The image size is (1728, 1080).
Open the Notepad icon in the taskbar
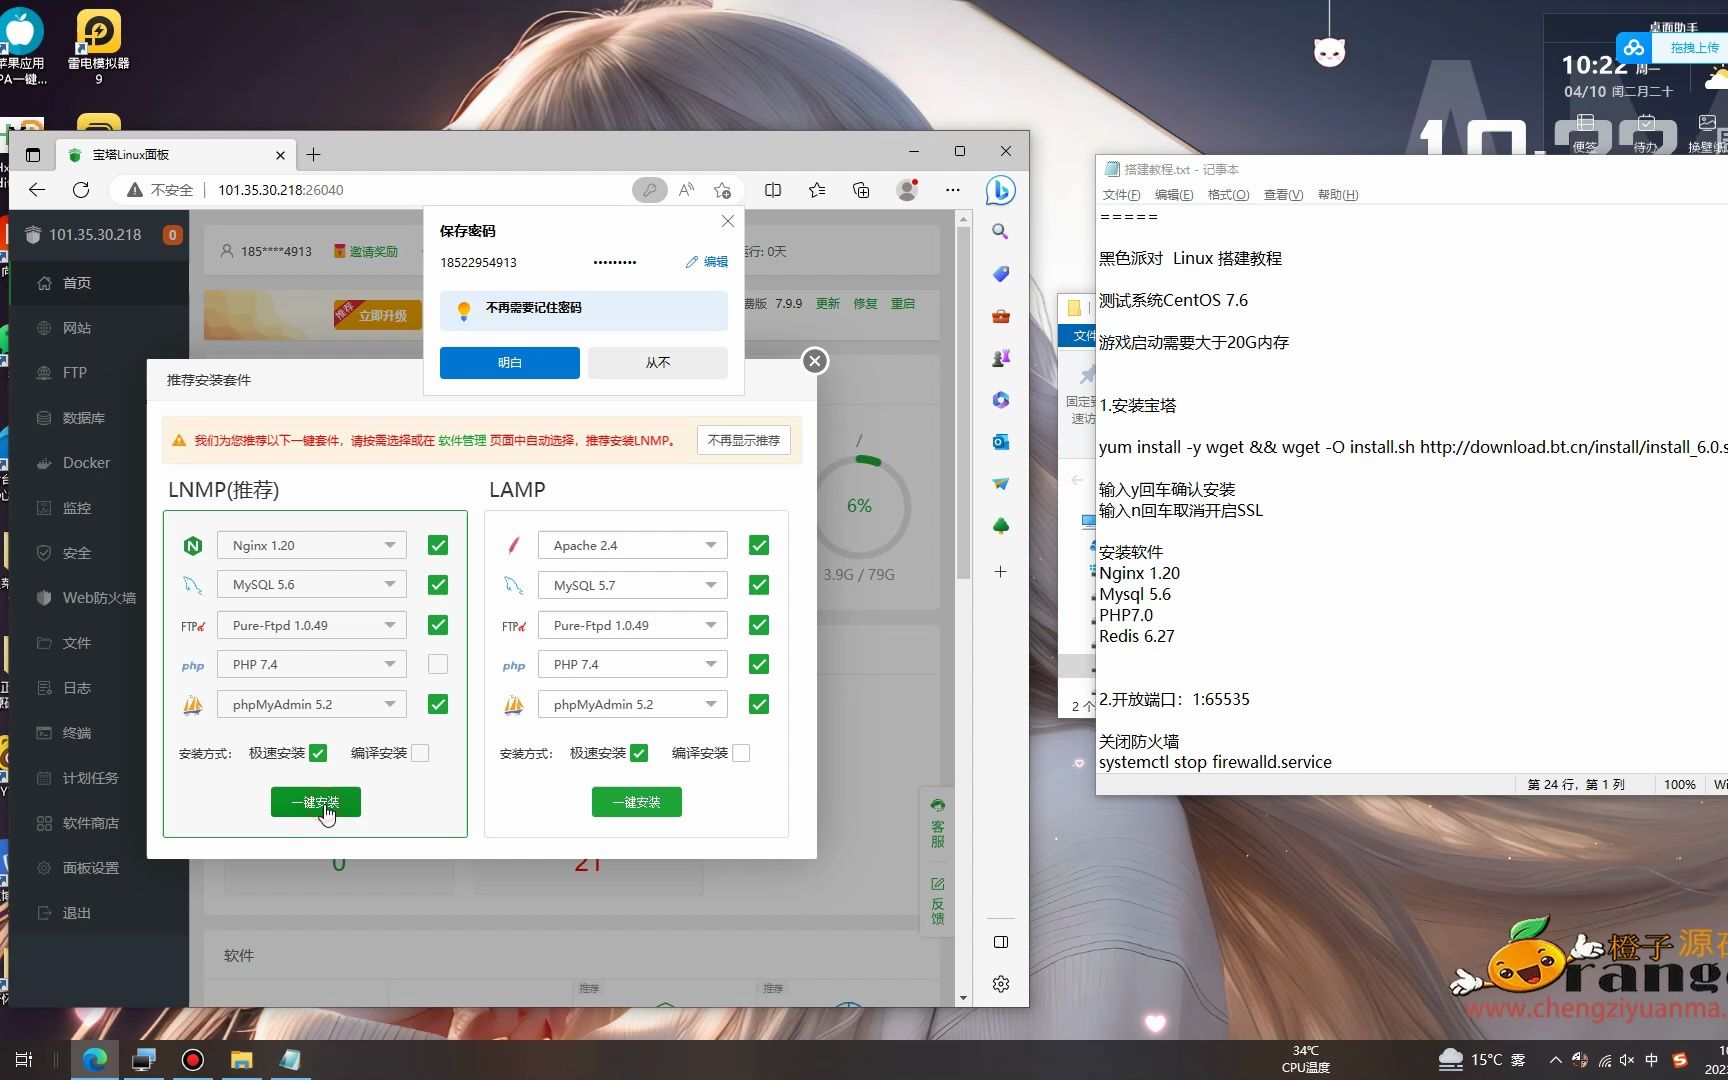coord(290,1060)
